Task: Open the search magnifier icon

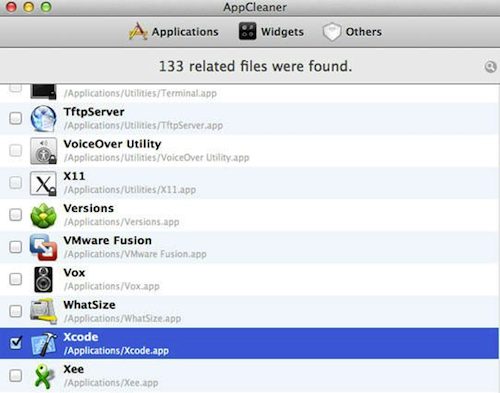Action: (x=490, y=67)
